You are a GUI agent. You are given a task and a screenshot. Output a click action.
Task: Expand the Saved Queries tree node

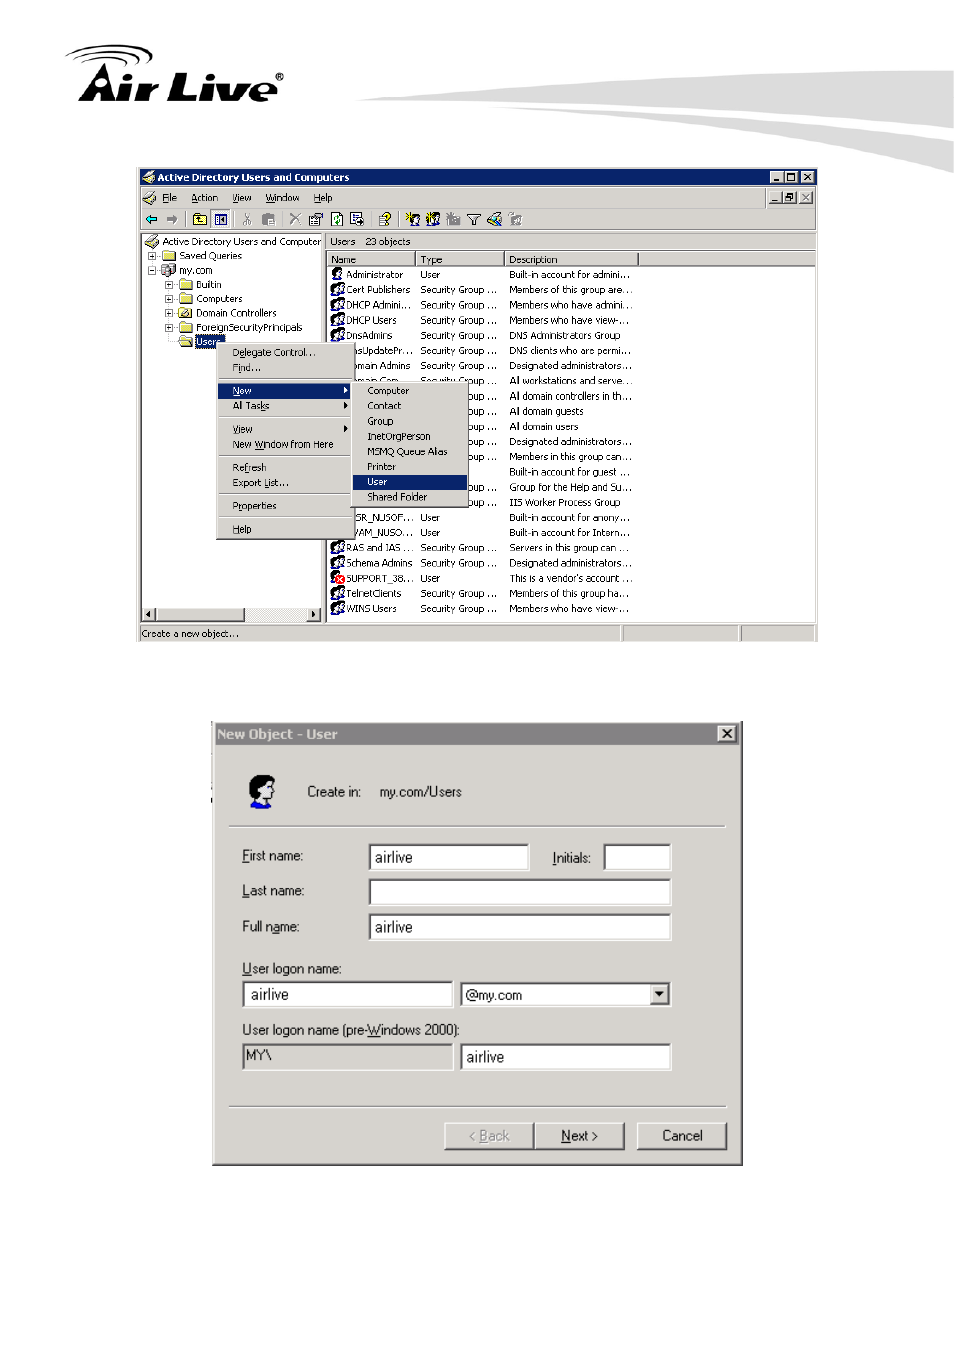click(152, 256)
